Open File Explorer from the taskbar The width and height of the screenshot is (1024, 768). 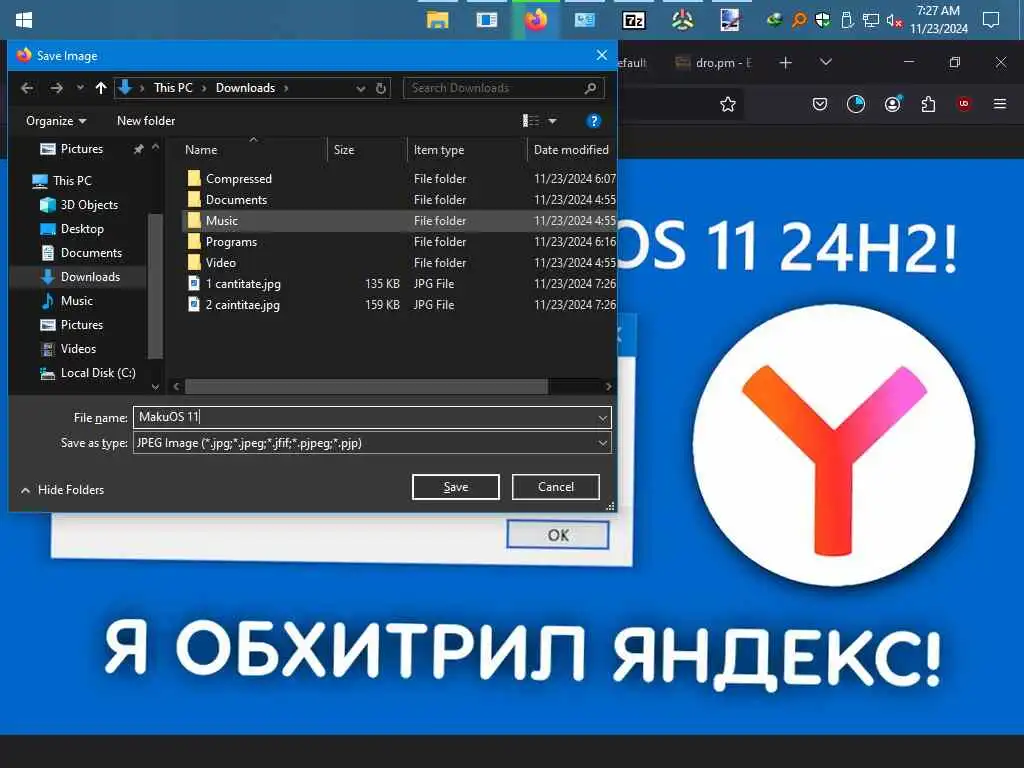pyautogui.click(x=438, y=20)
